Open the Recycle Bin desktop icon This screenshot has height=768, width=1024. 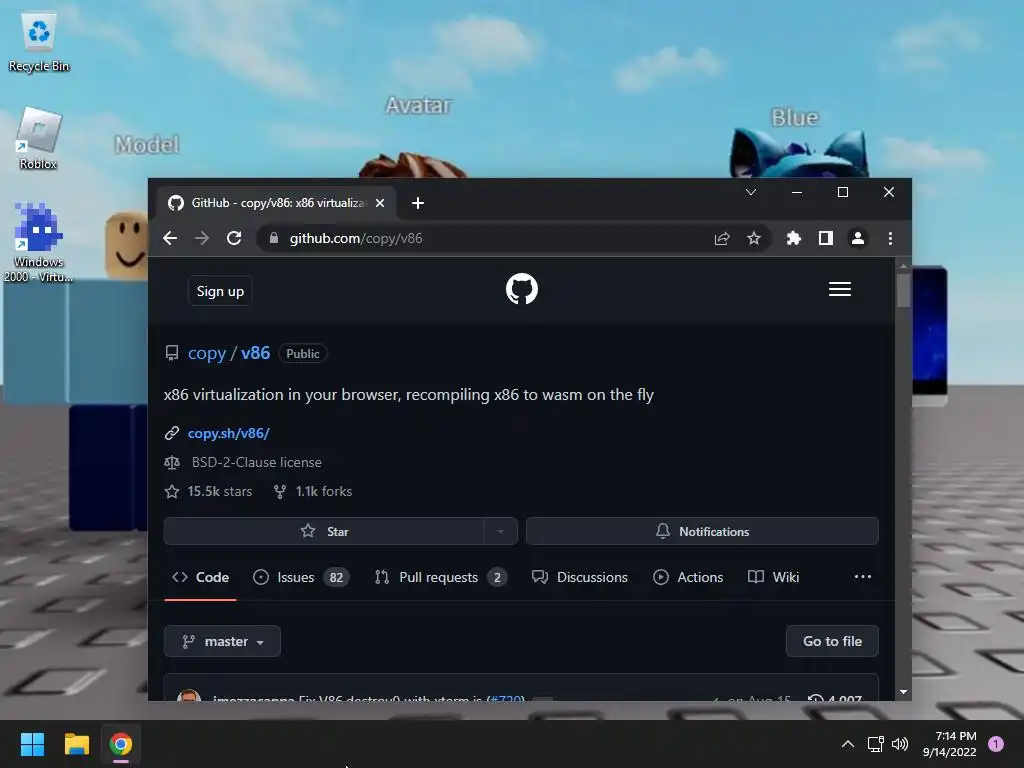pos(39,42)
